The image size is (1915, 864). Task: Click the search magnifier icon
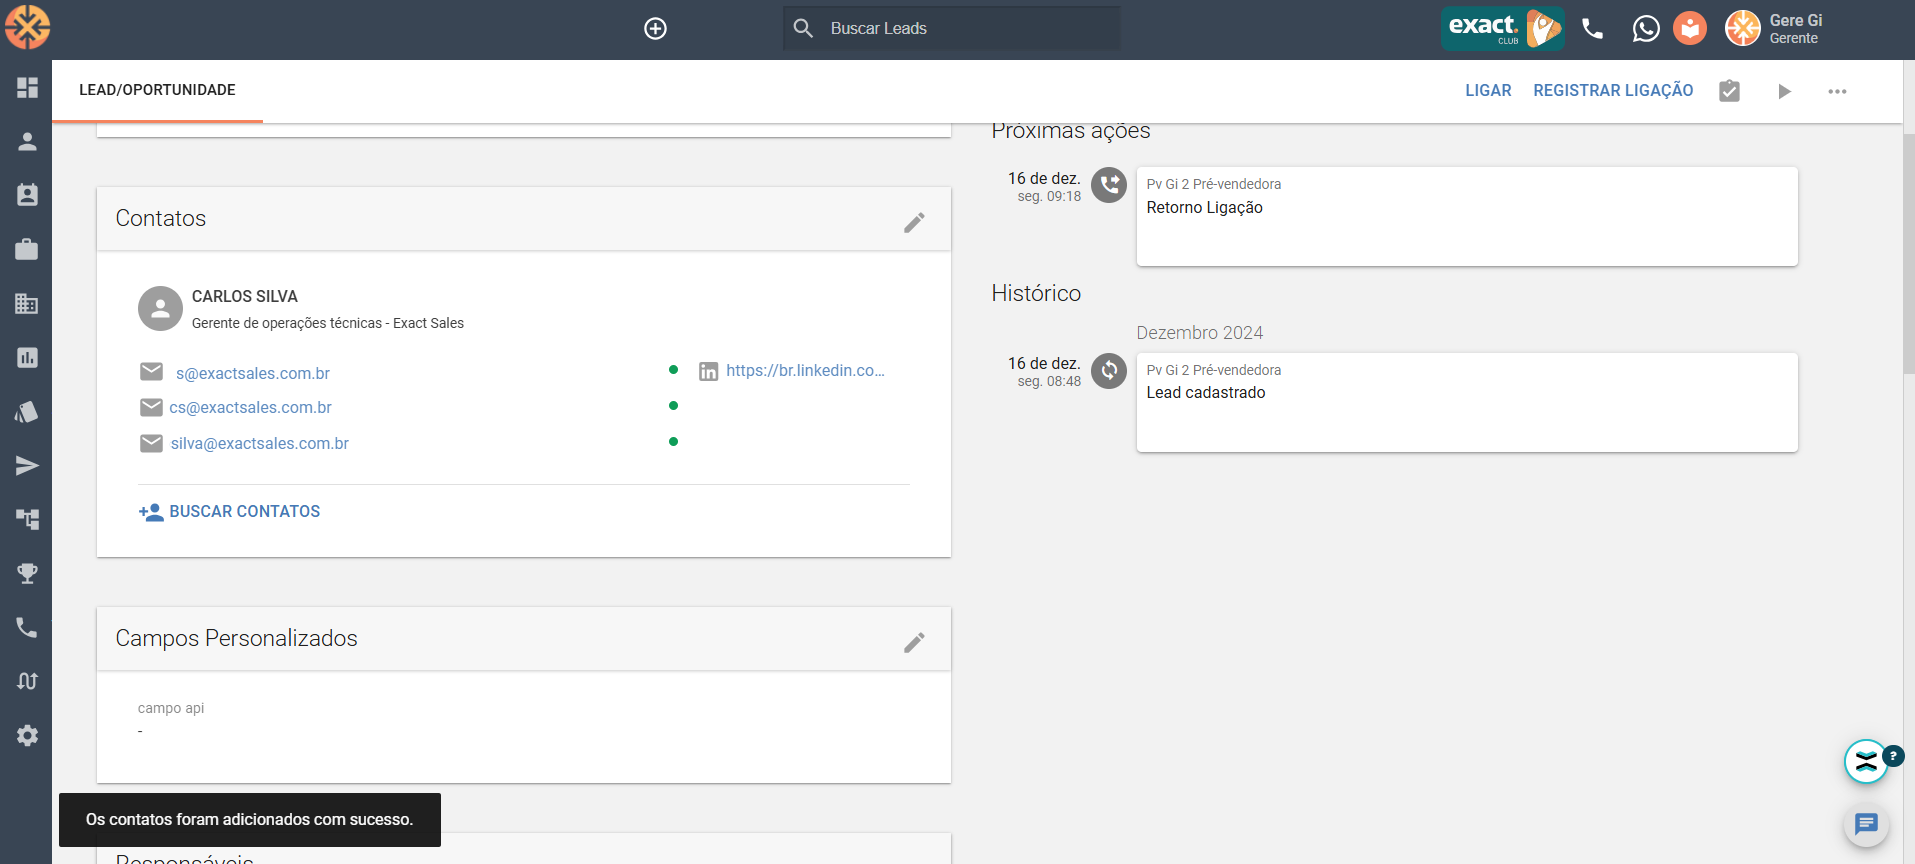click(803, 28)
